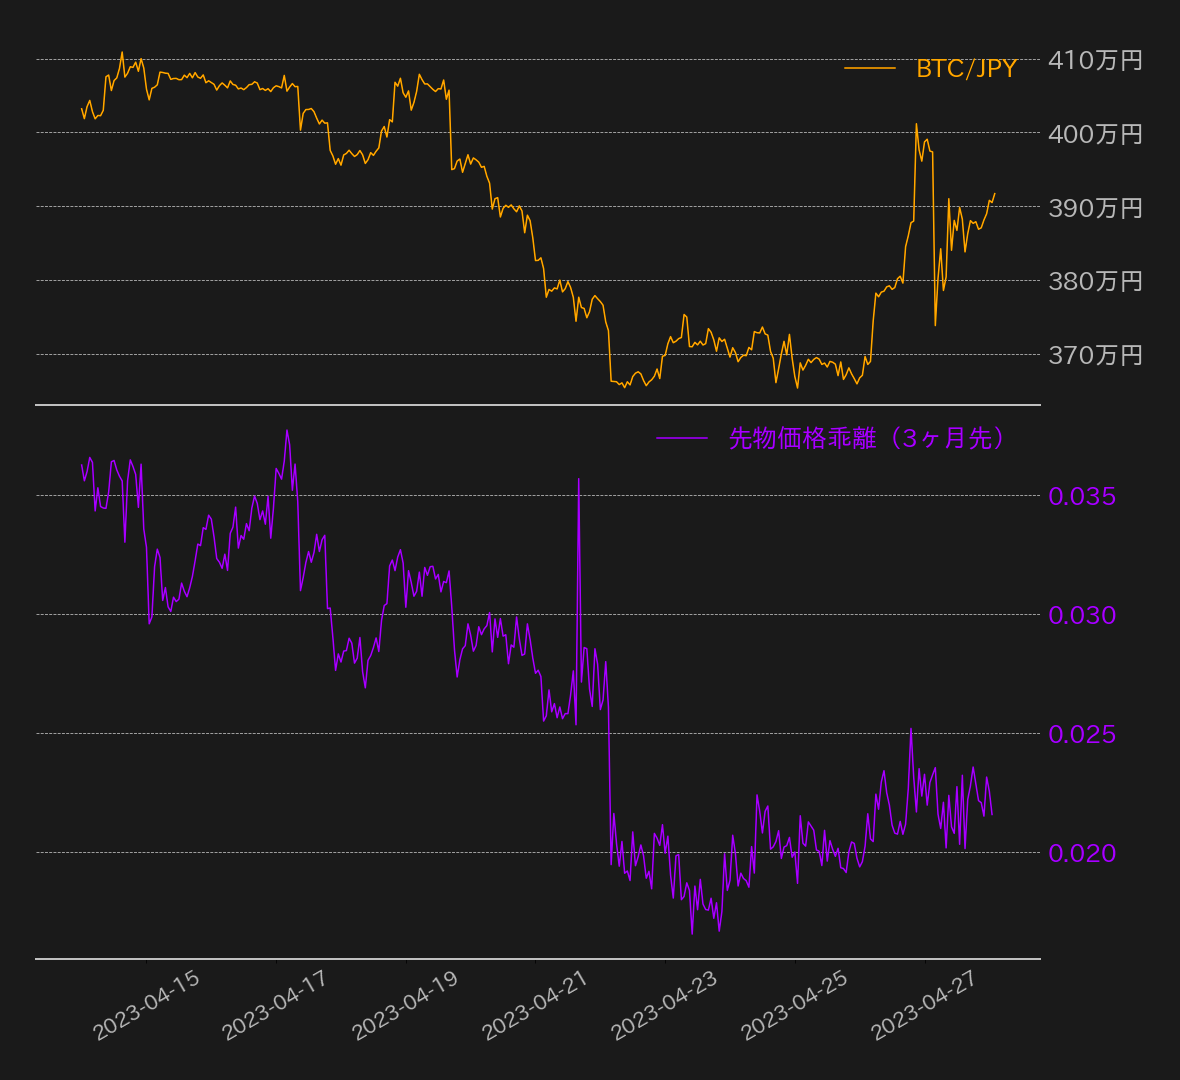Click the 2023-04-25 date label
The image size is (1180, 1080).
point(795,1005)
